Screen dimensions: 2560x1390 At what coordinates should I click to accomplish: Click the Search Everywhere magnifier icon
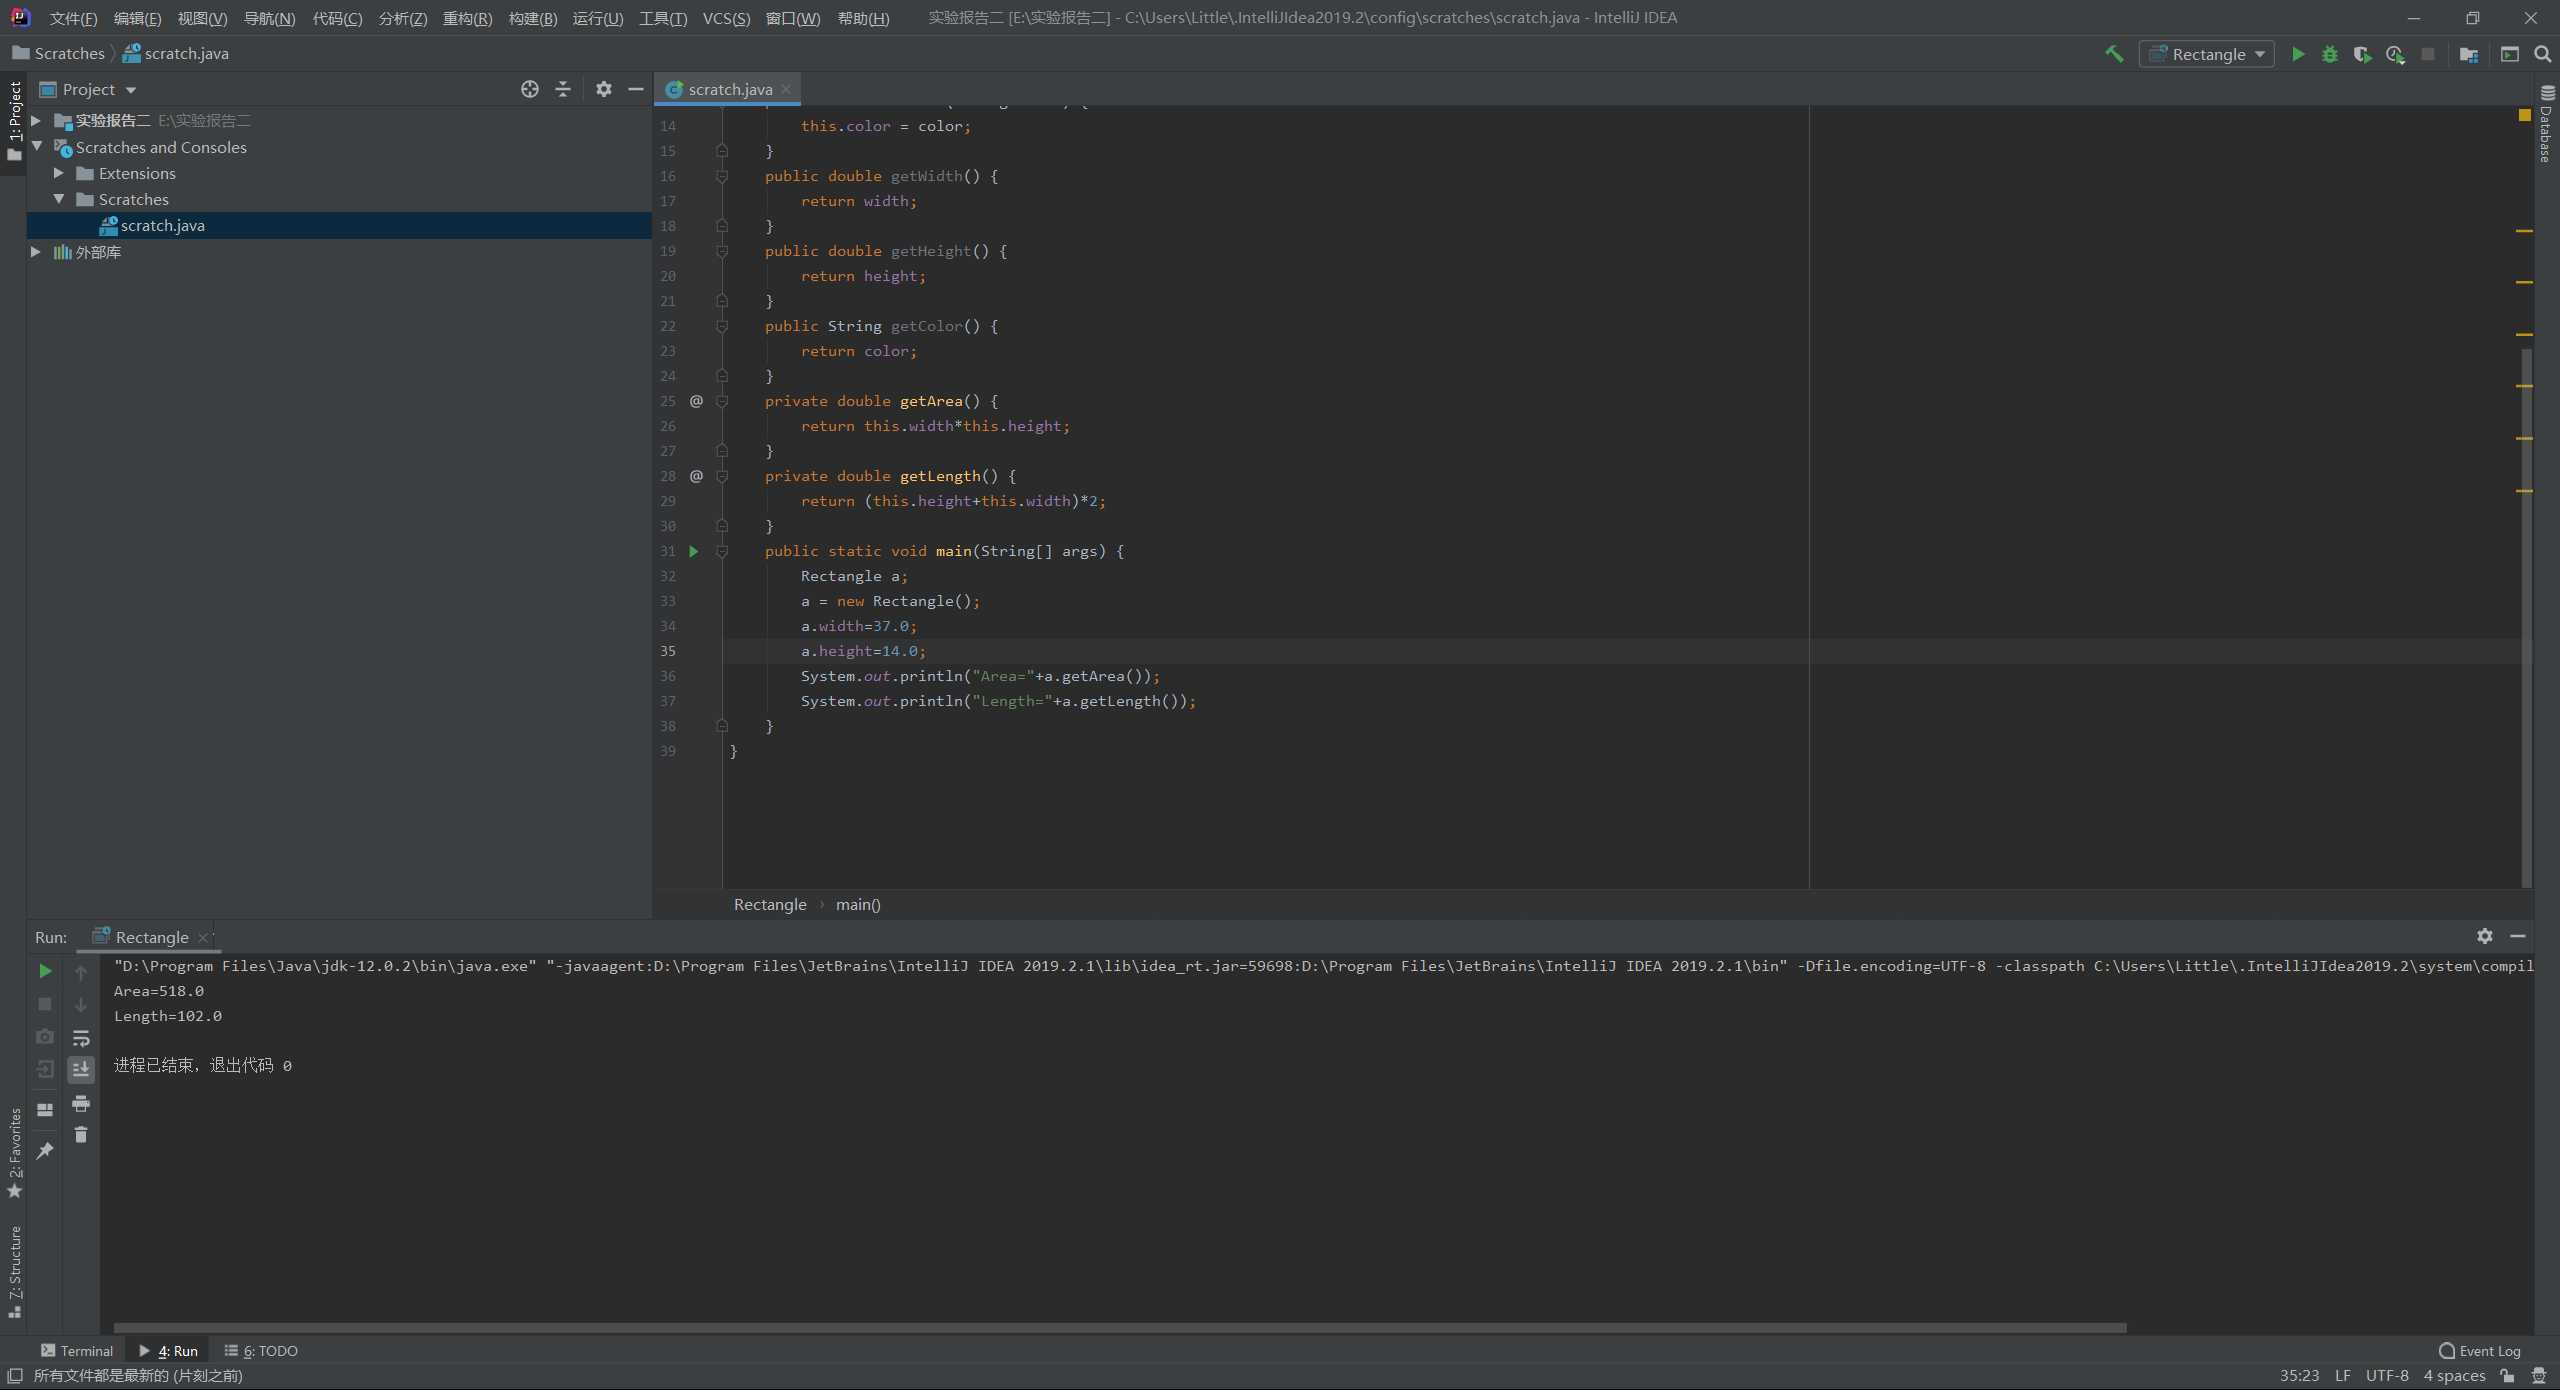tap(2543, 54)
